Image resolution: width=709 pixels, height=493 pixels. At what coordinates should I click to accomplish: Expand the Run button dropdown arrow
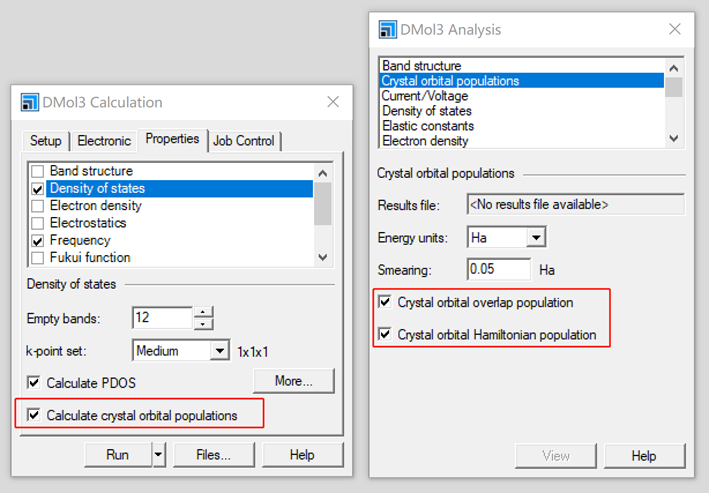(x=158, y=455)
